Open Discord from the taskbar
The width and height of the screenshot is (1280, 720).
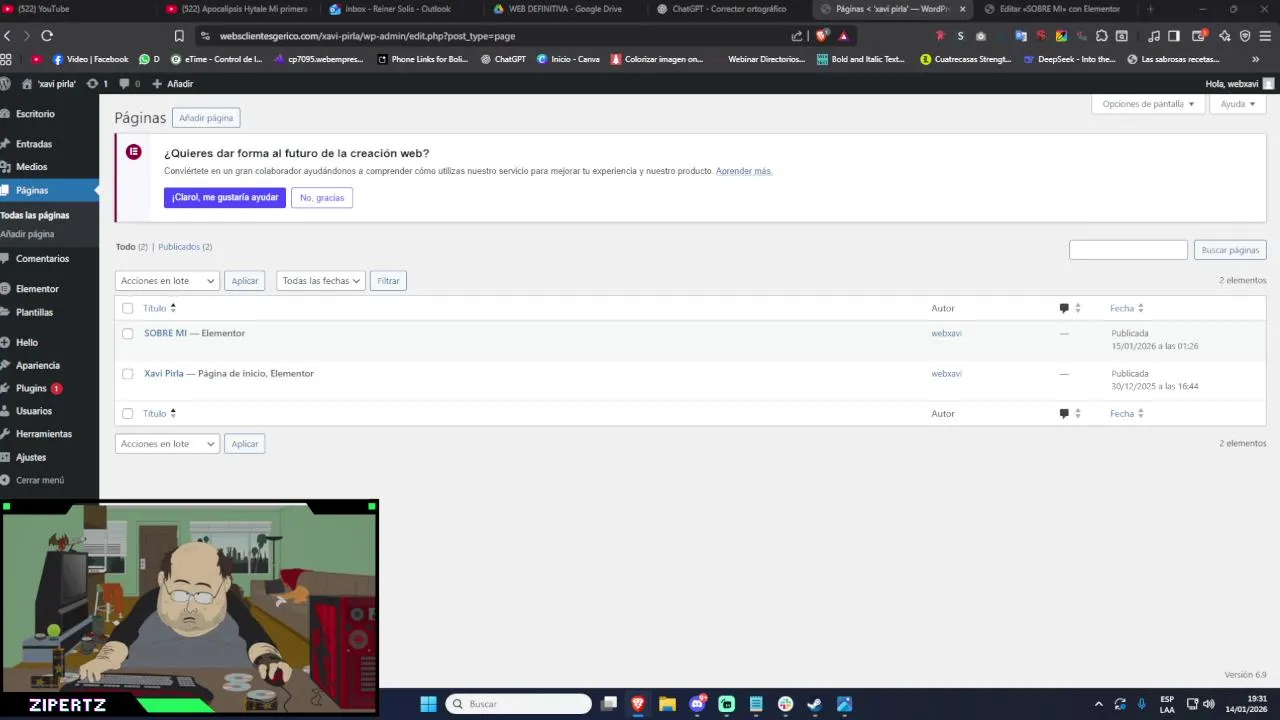[697, 704]
